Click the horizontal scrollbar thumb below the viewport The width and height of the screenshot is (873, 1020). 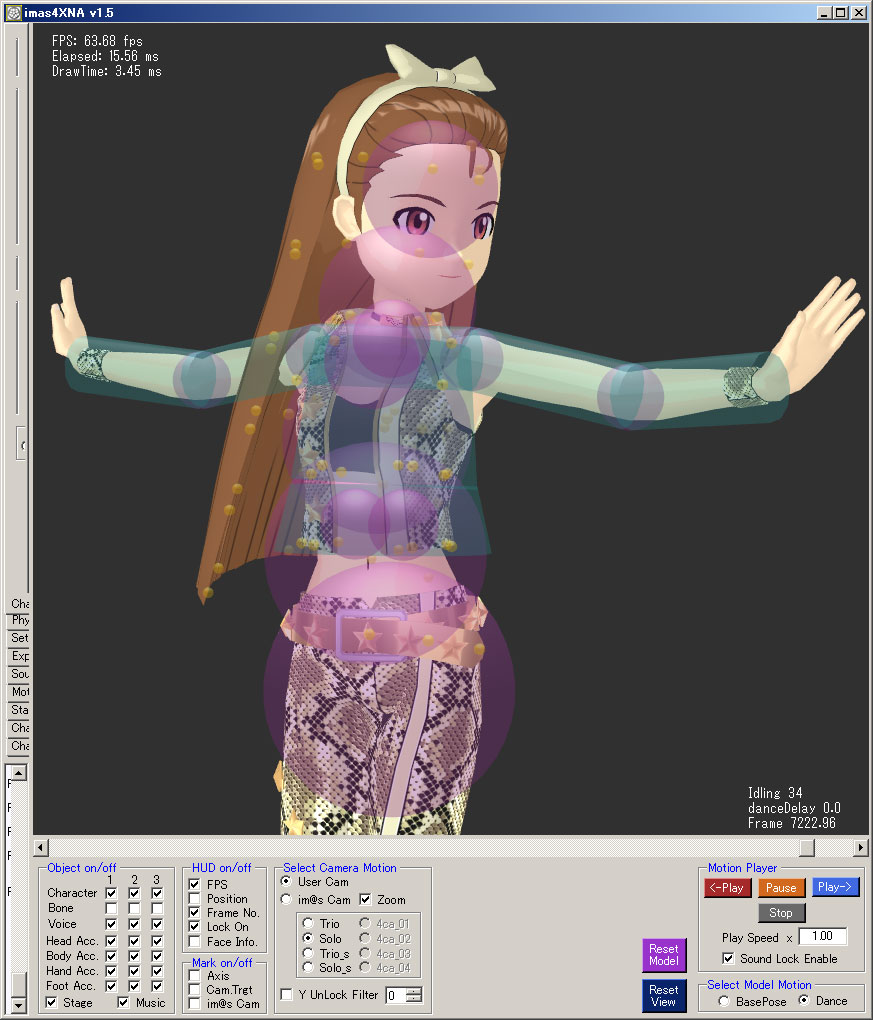coord(807,847)
